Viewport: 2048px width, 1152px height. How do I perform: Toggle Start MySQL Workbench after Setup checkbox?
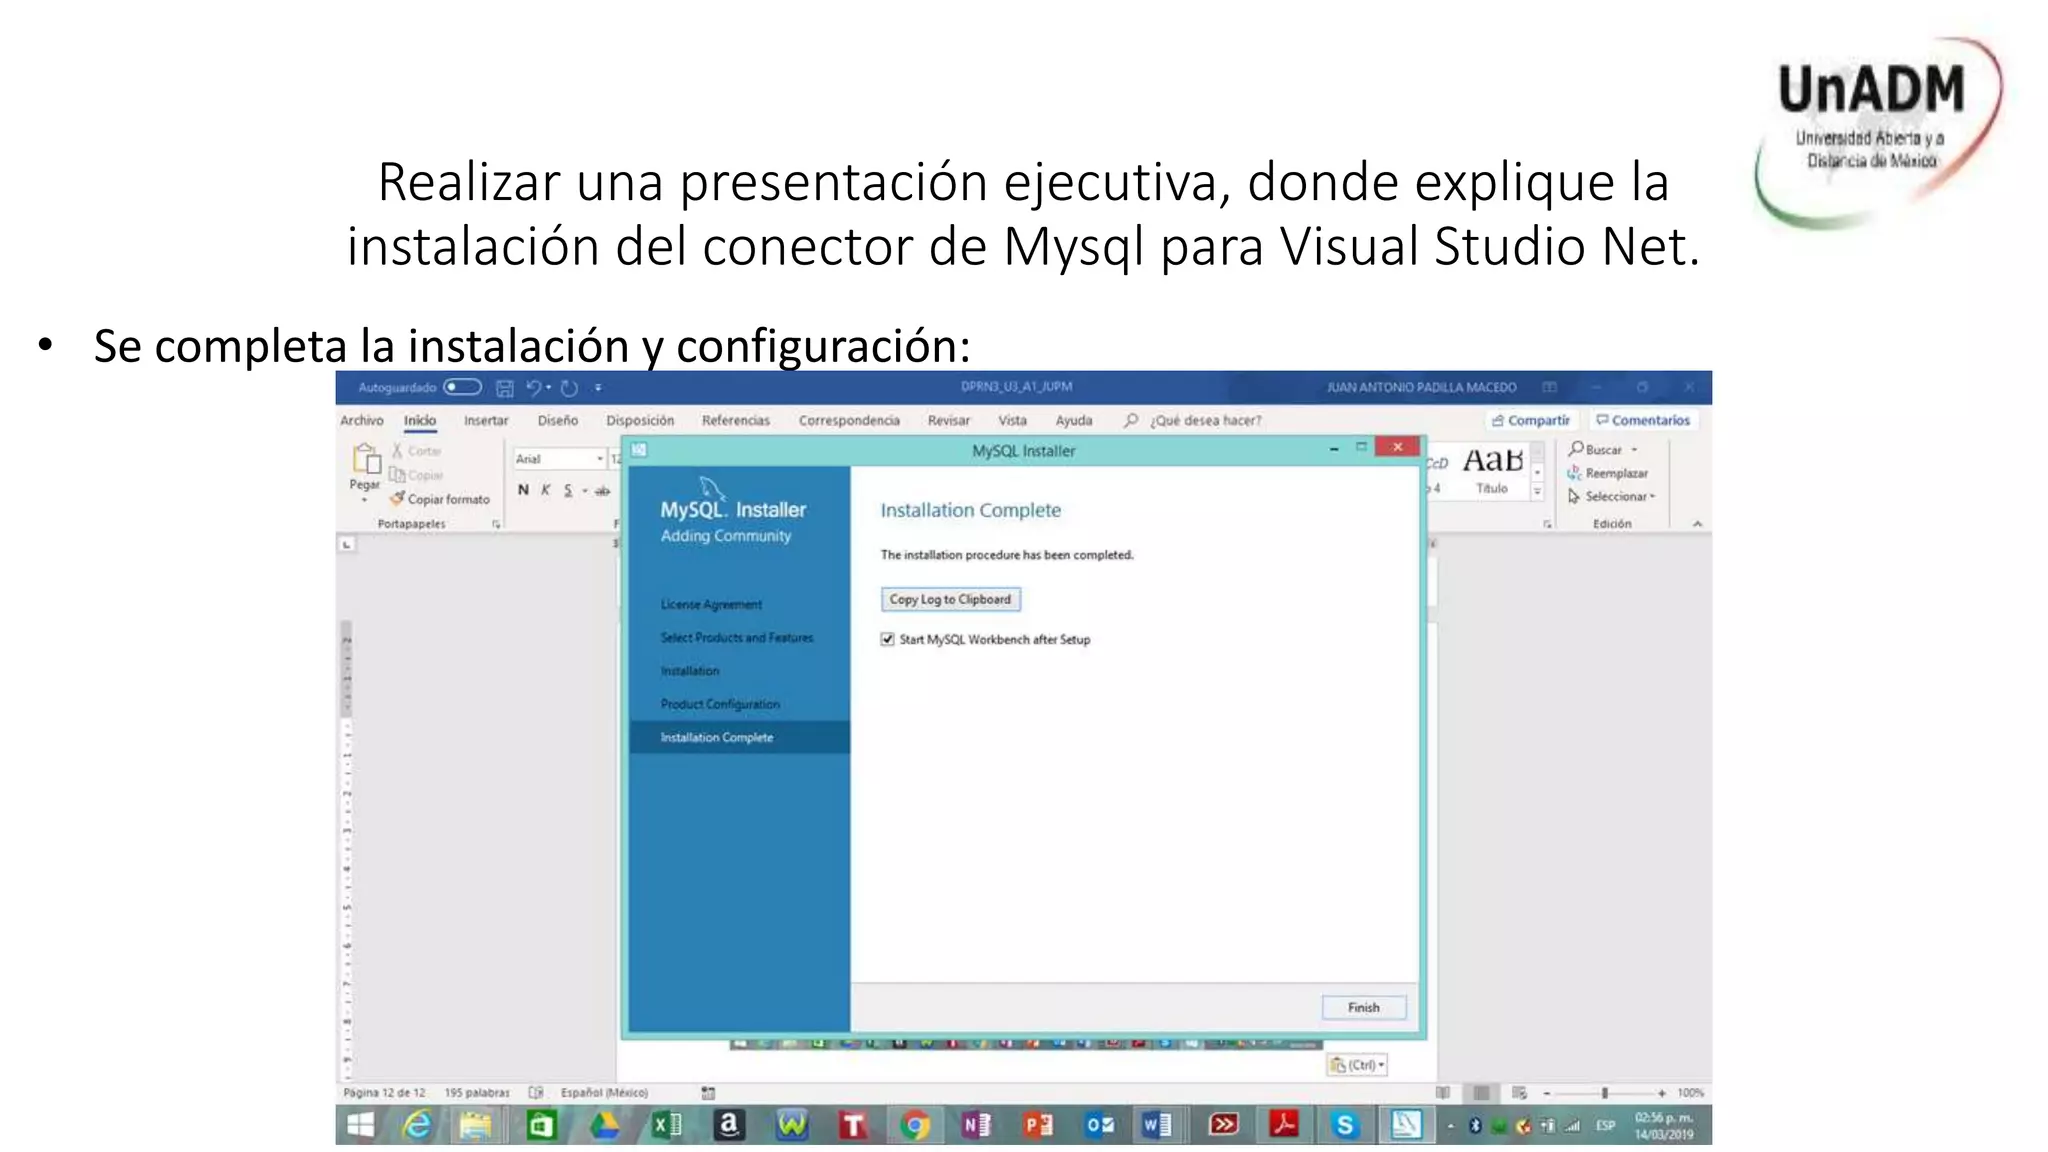(x=887, y=639)
